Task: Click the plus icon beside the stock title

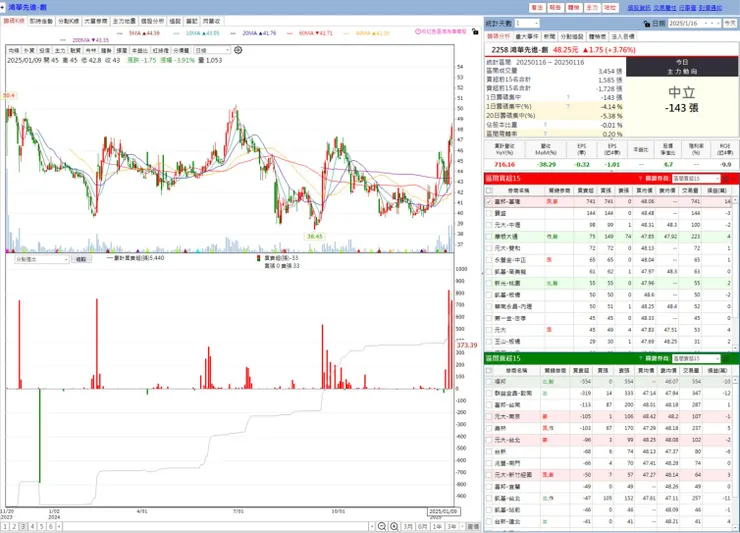Action: tap(3, 8)
